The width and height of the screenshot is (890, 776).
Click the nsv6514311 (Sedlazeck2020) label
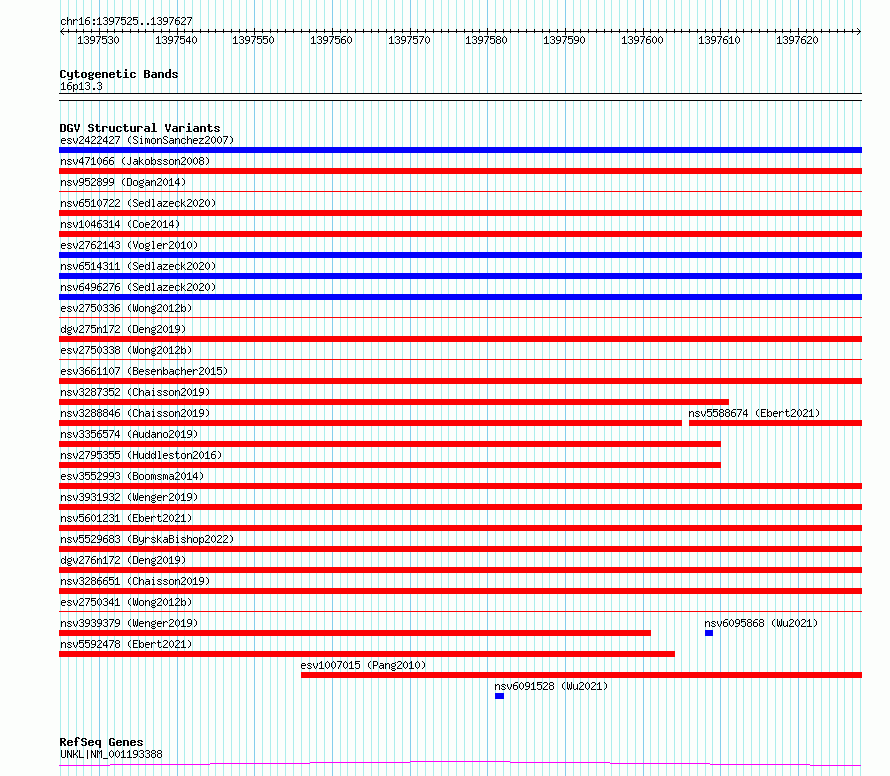138,266
